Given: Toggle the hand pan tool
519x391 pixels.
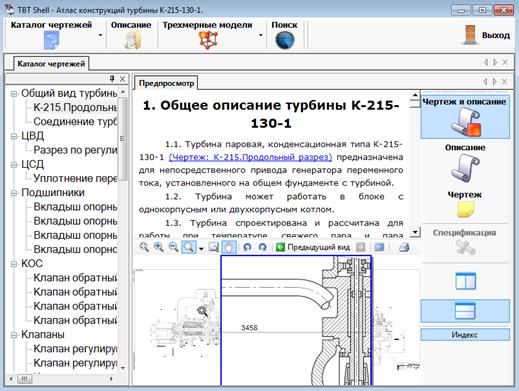Looking at the screenshot, I should 229,247.
